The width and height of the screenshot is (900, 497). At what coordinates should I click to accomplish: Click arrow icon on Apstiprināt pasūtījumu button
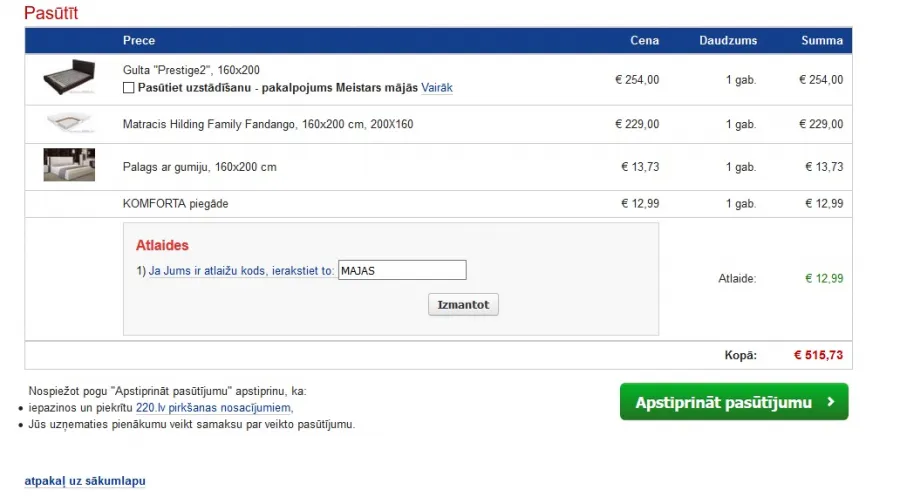coord(831,402)
